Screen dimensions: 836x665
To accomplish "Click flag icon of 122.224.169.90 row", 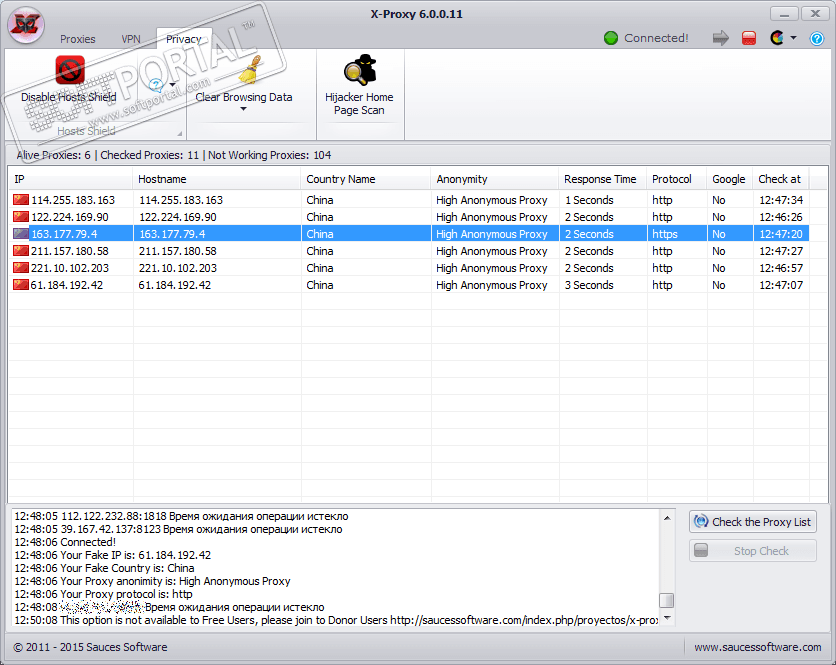I will [21, 217].
